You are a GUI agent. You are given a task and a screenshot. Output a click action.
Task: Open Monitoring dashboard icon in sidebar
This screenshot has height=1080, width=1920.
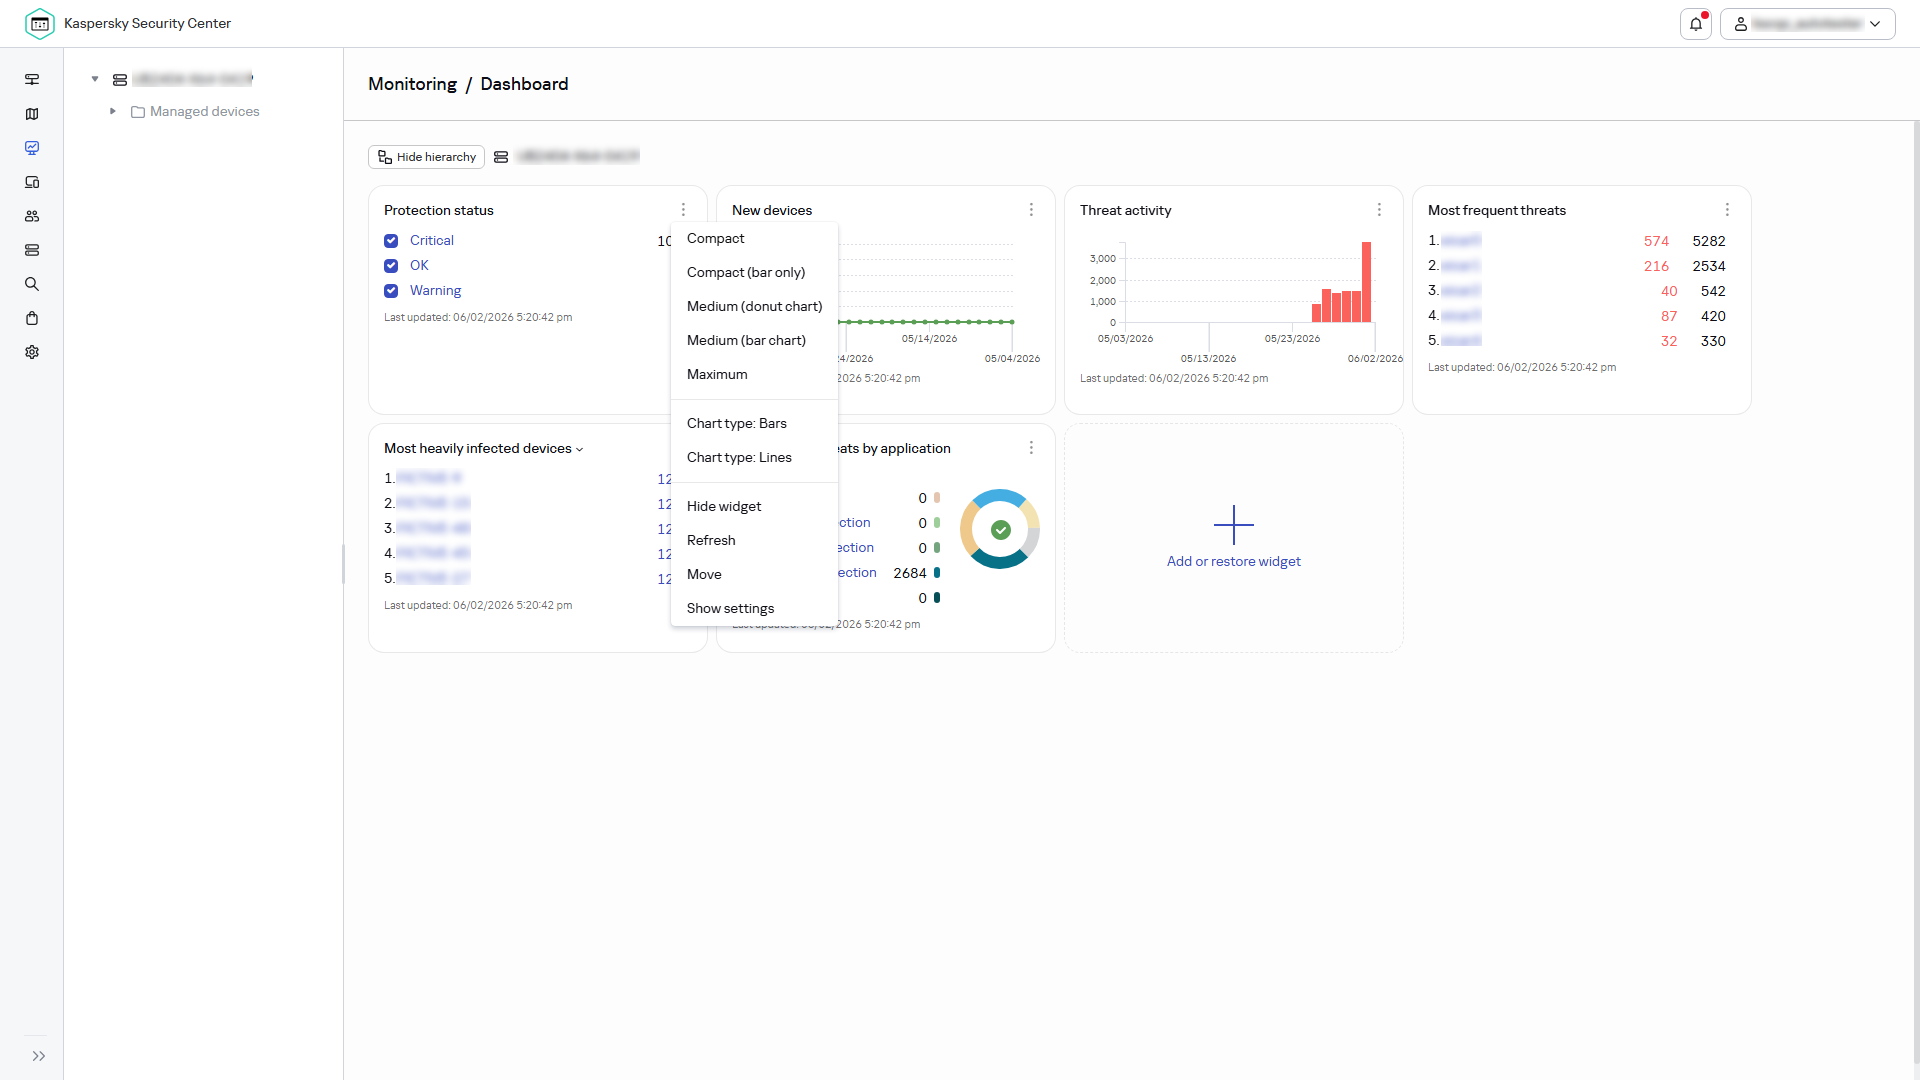click(32, 148)
